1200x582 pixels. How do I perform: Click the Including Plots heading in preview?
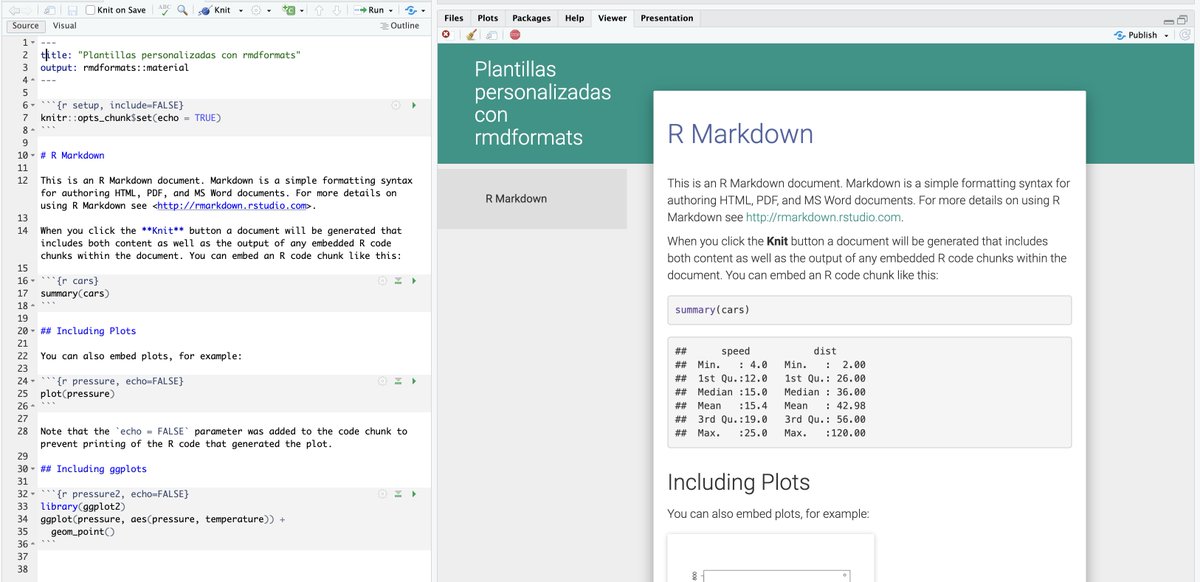[738, 482]
